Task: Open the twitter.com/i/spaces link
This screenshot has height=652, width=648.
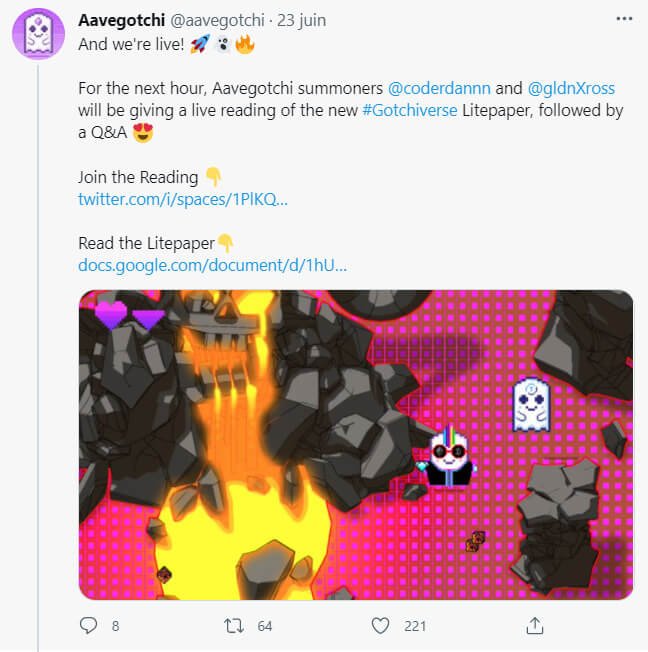Action: (x=183, y=199)
